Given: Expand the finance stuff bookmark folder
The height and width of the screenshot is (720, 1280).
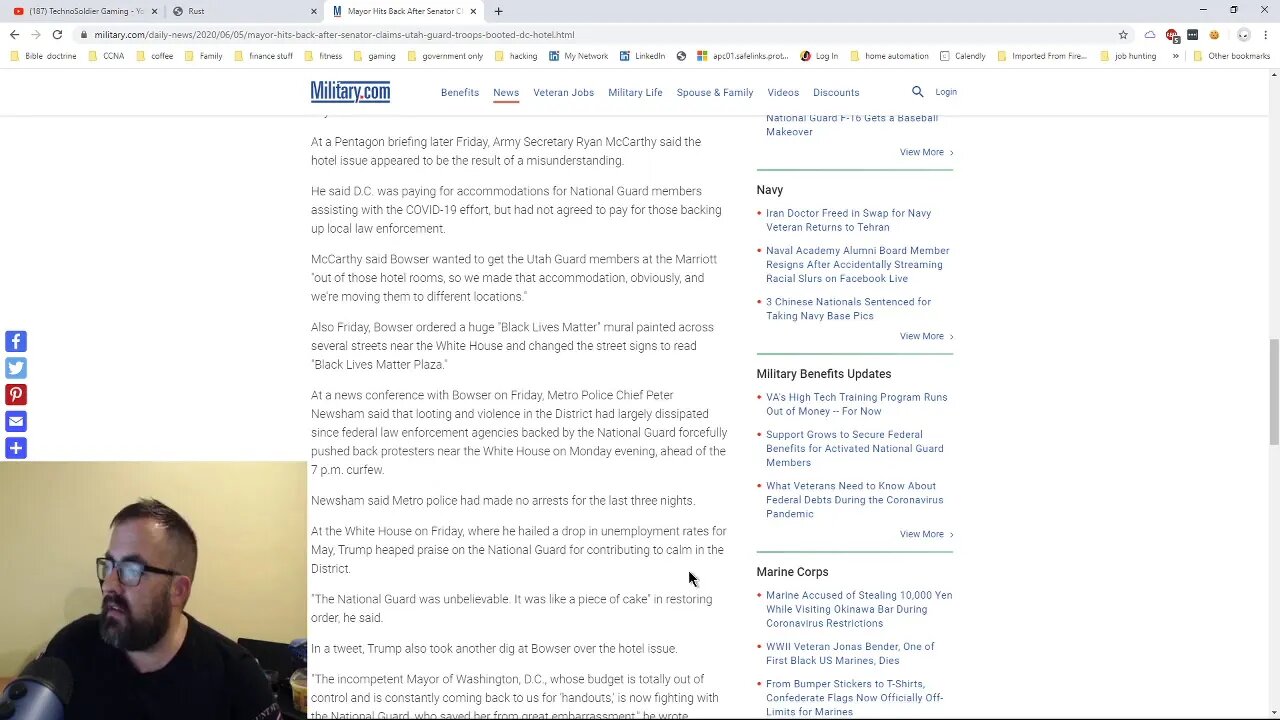Looking at the screenshot, I should (263, 56).
